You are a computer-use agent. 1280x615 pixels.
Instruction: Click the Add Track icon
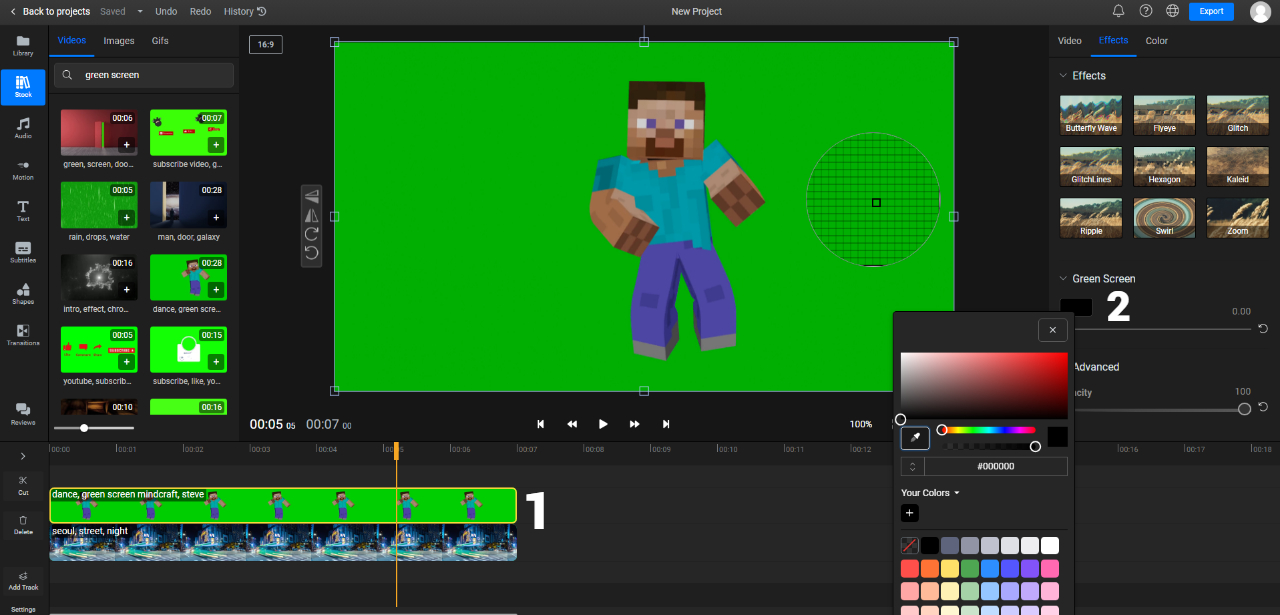23,580
